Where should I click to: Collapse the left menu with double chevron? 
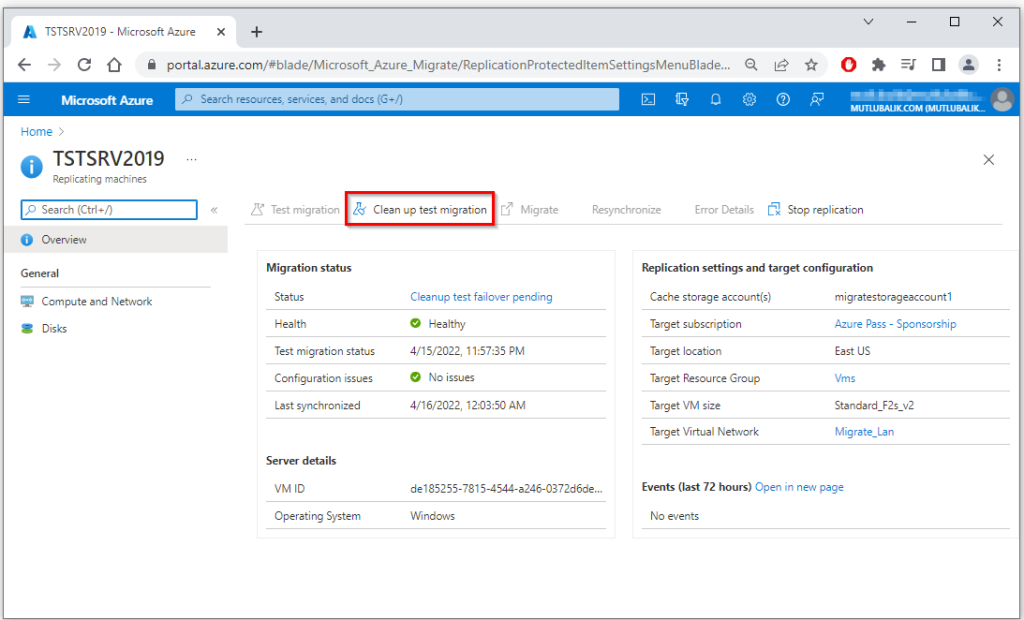214,210
